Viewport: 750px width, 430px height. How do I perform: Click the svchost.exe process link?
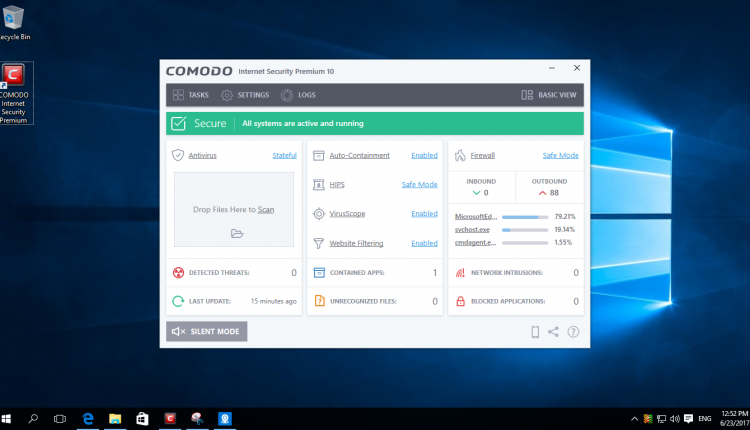point(472,230)
